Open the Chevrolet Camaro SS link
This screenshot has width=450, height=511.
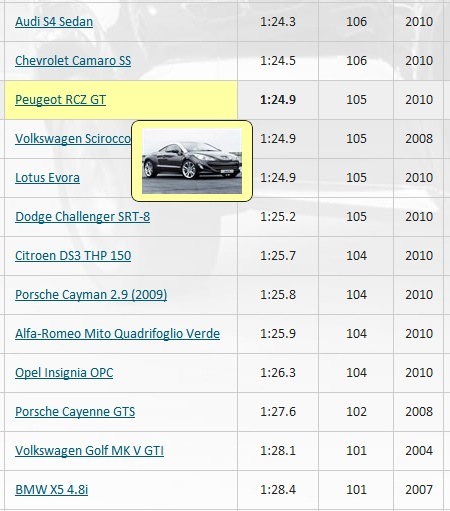tap(73, 61)
